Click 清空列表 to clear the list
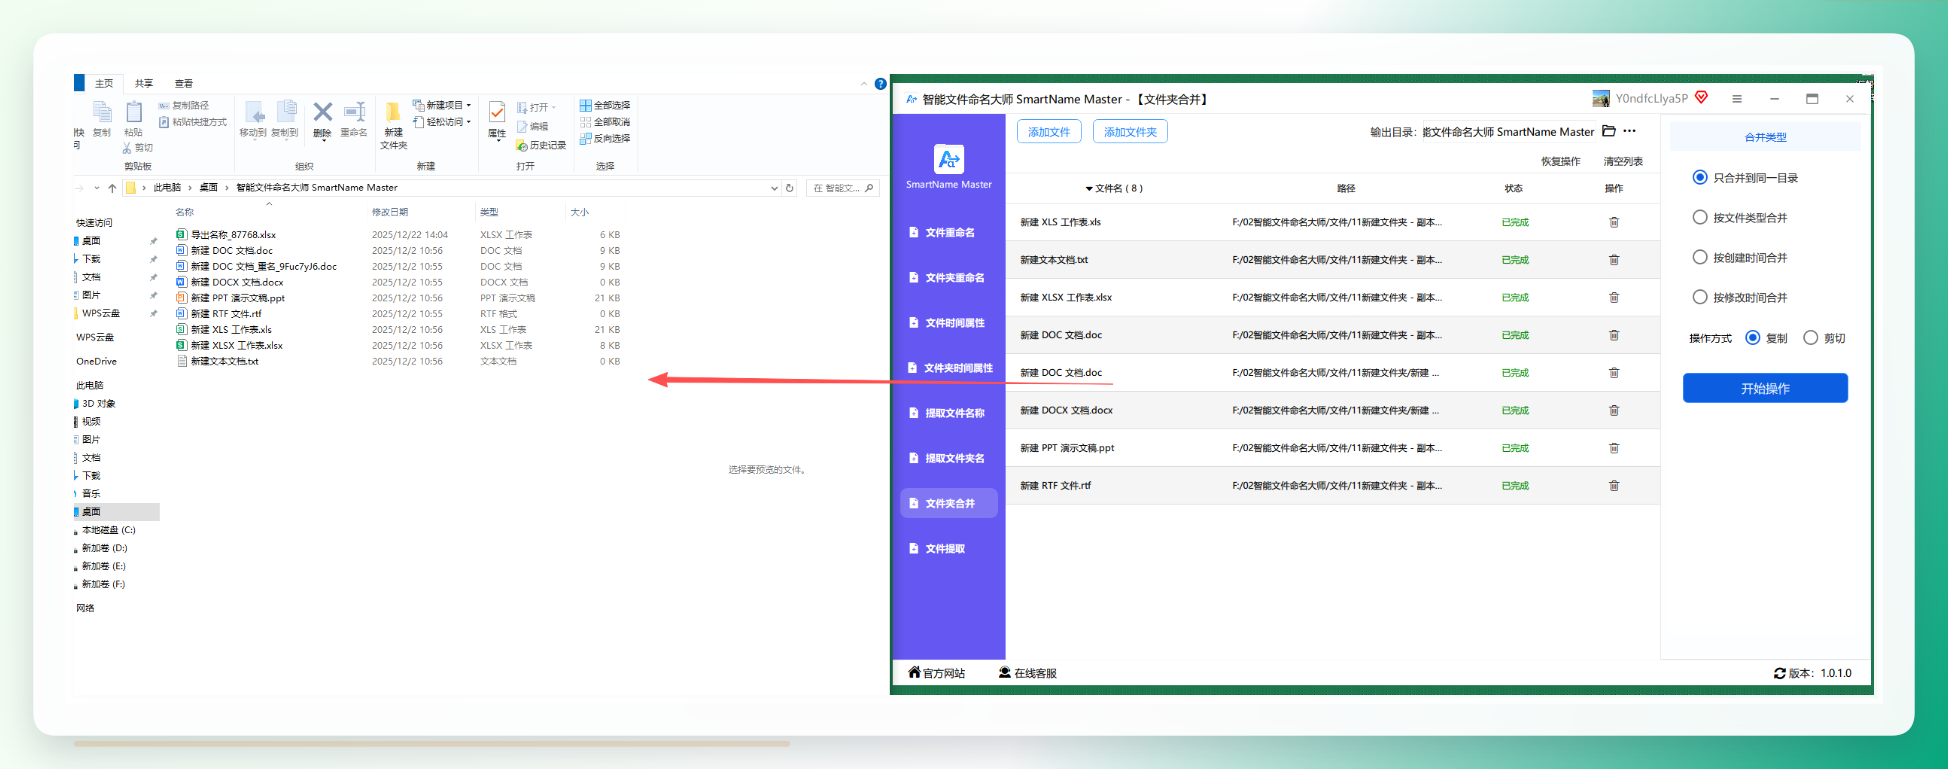The width and height of the screenshot is (1948, 769). [x=1623, y=161]
